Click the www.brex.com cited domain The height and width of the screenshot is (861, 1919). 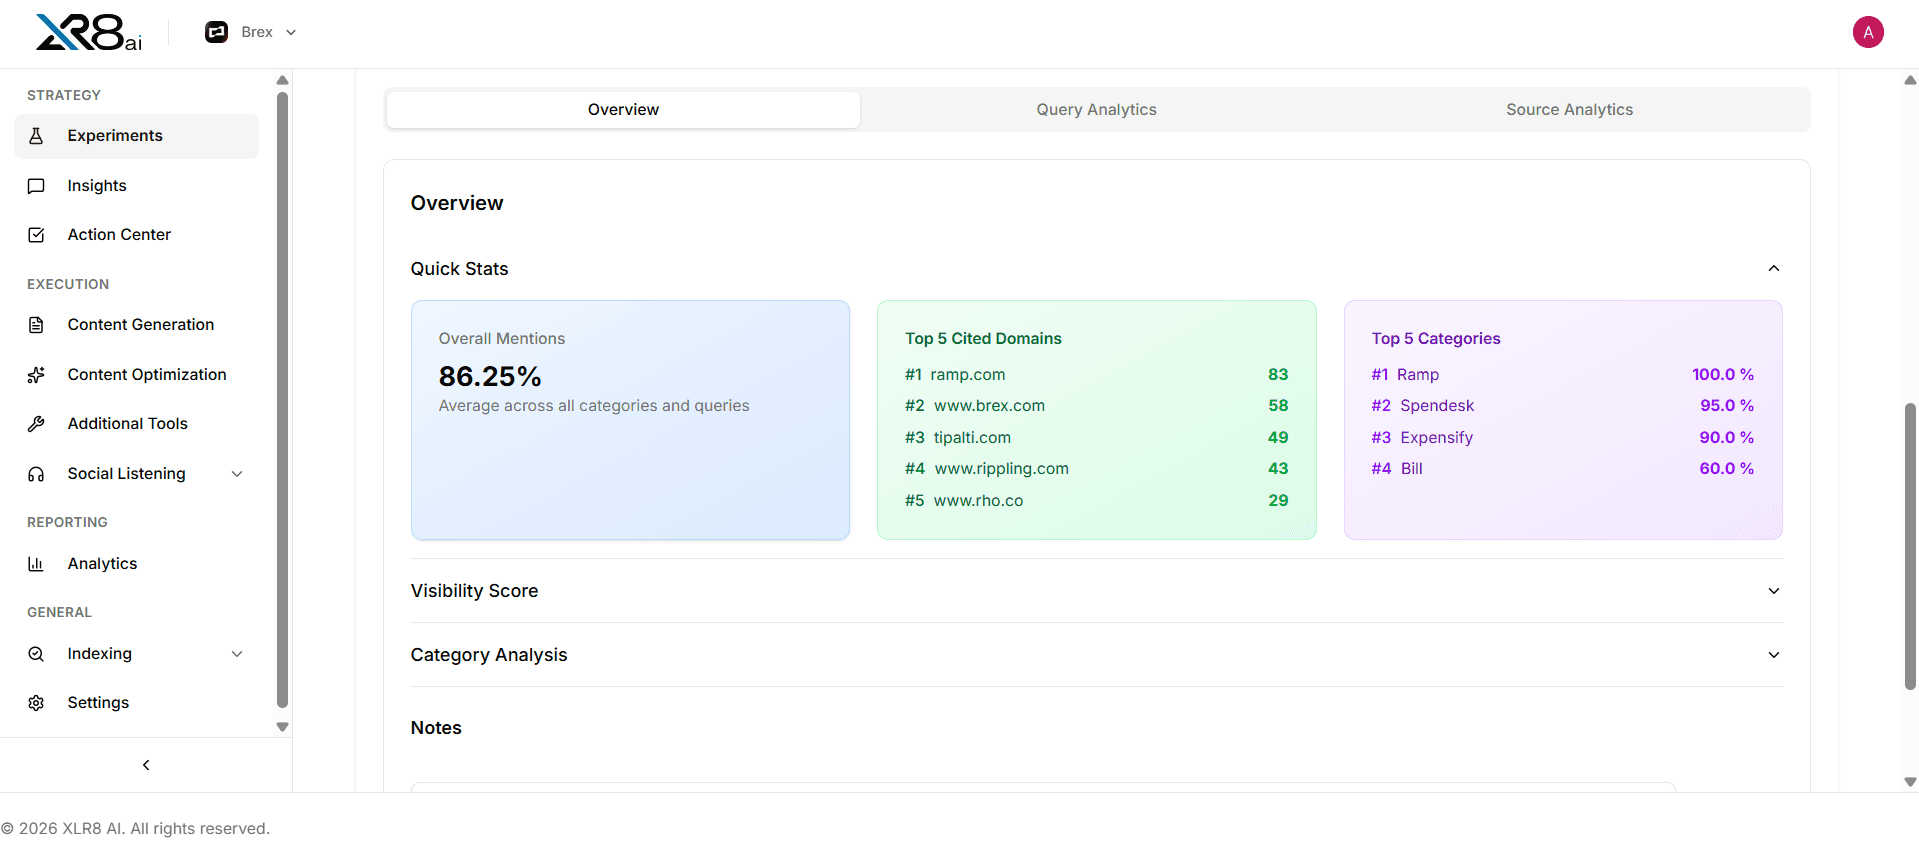(x=989, y=406)
